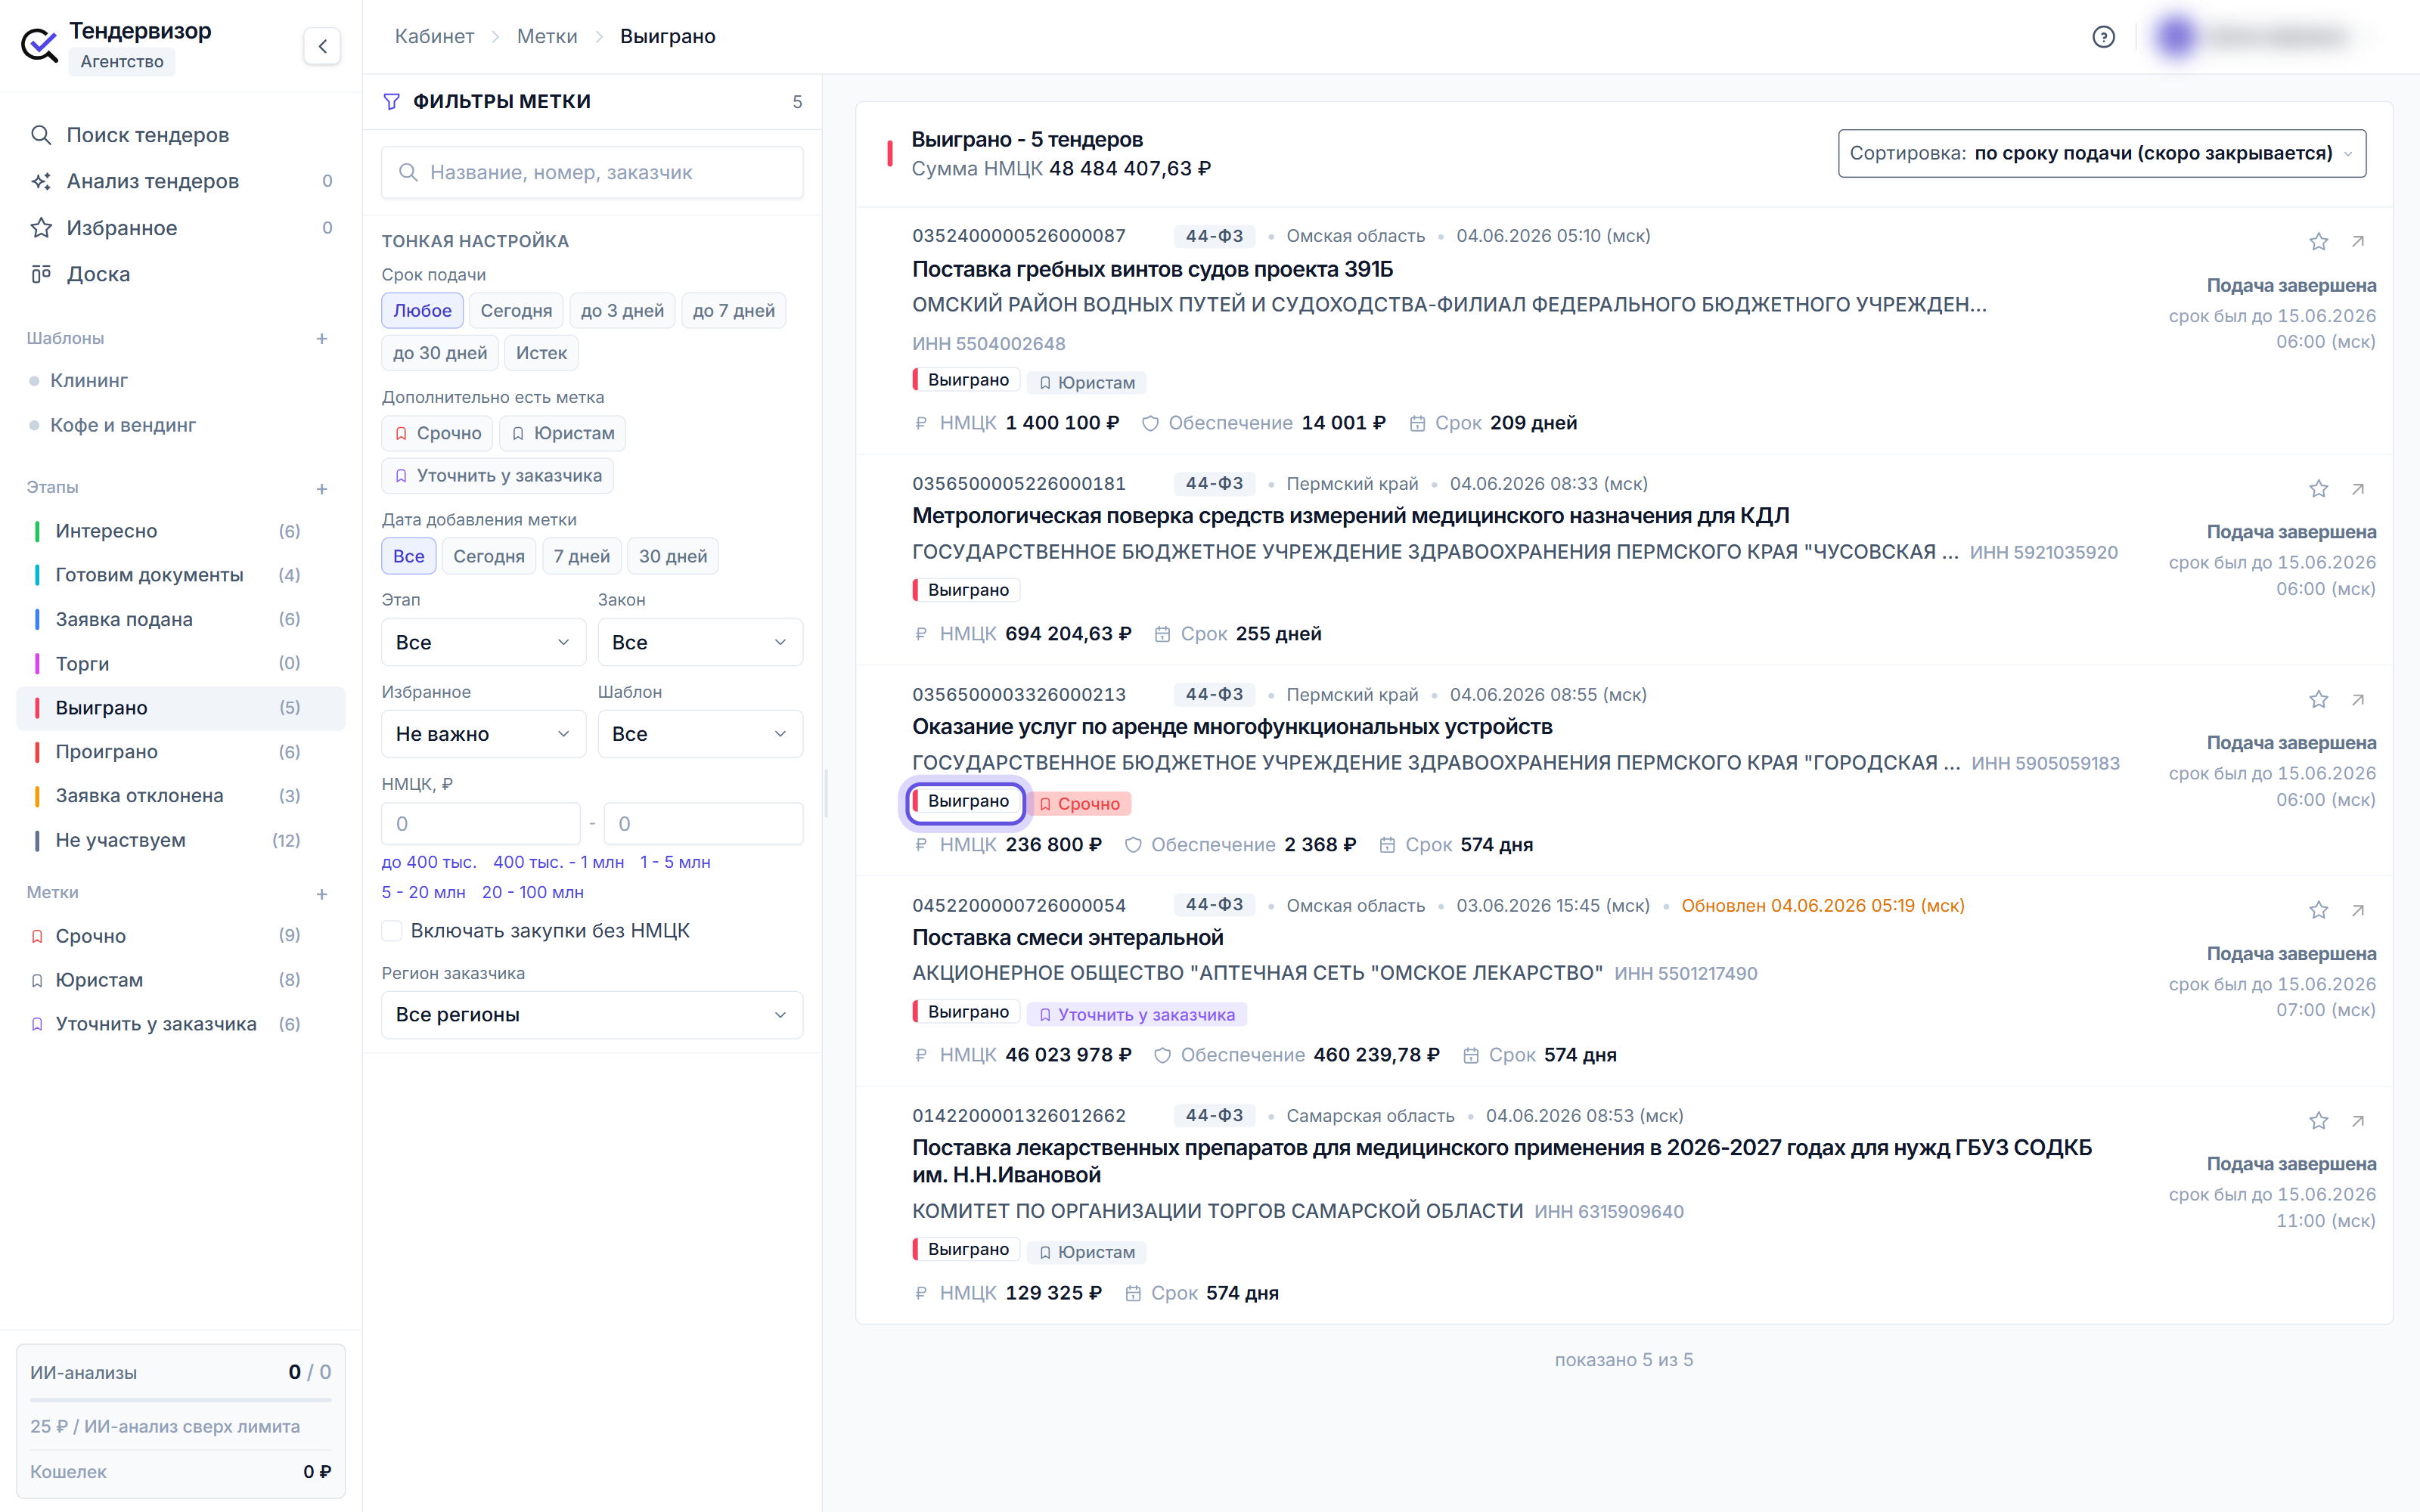Viewport: 2420px width, 1512px height.
Task: Select the до 3 дней deadline chip
Action: (622, 311)
